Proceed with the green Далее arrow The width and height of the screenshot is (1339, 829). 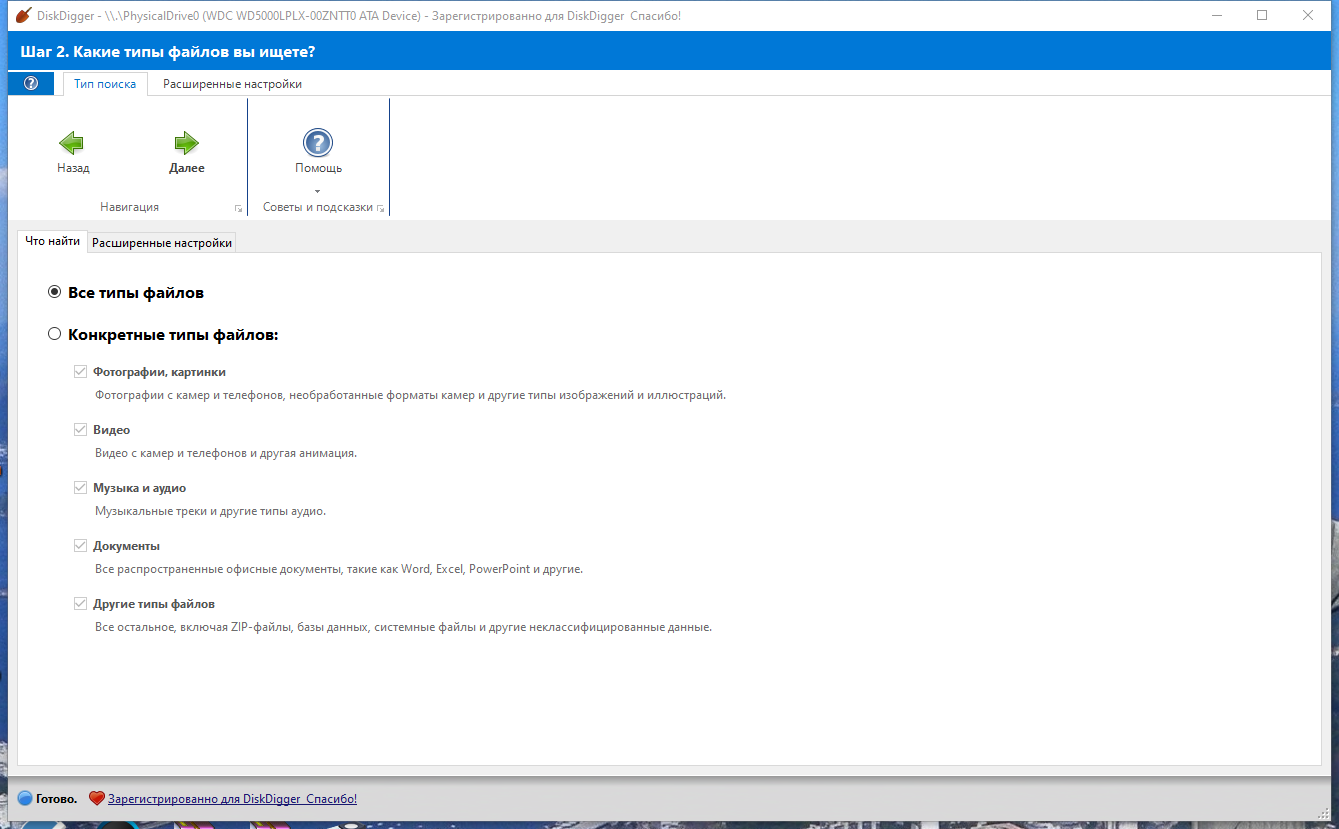[186, 143]
